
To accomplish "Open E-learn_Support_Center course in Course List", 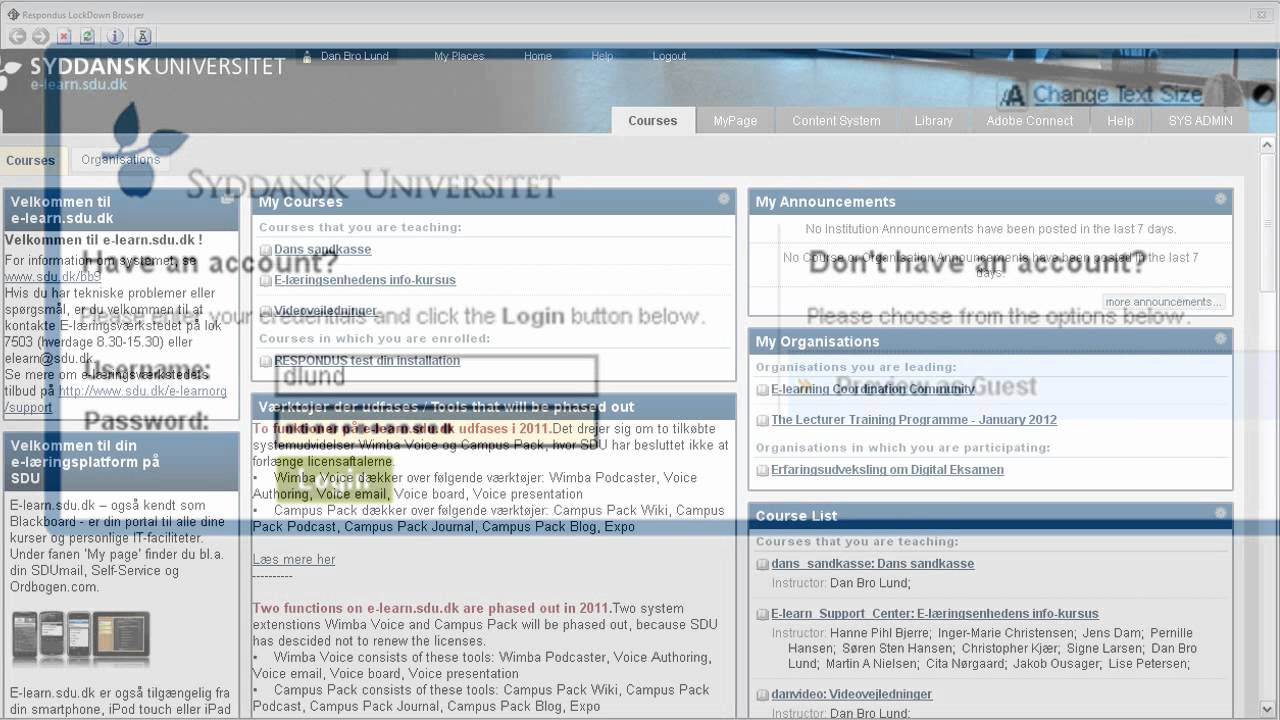I will coord(935,614).
